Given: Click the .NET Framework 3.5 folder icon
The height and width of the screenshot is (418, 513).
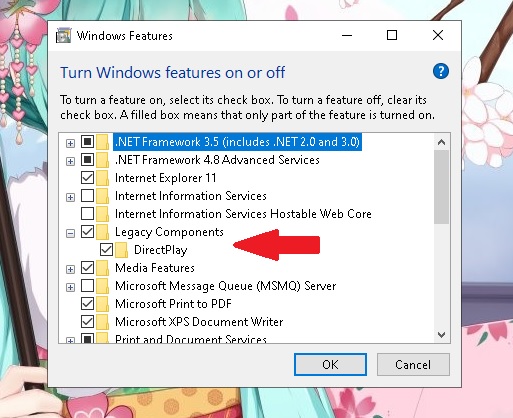Looking at the screenshot, I should coord(103,142).
